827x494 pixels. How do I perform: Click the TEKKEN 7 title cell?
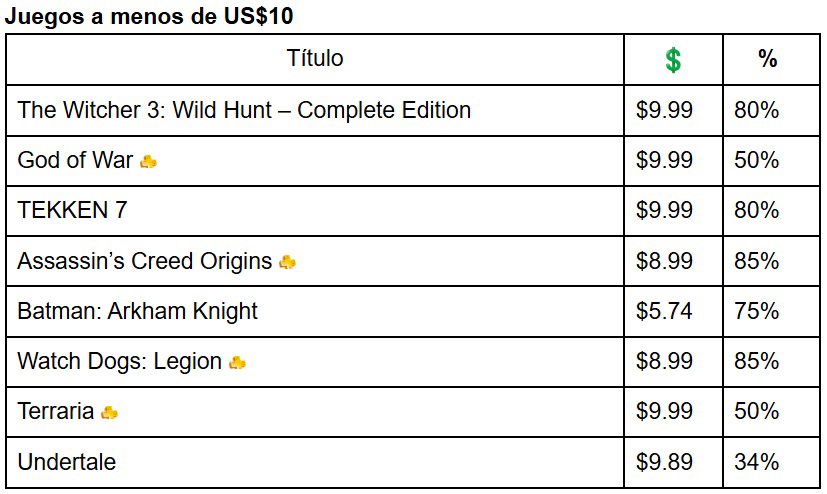[314, 211]
